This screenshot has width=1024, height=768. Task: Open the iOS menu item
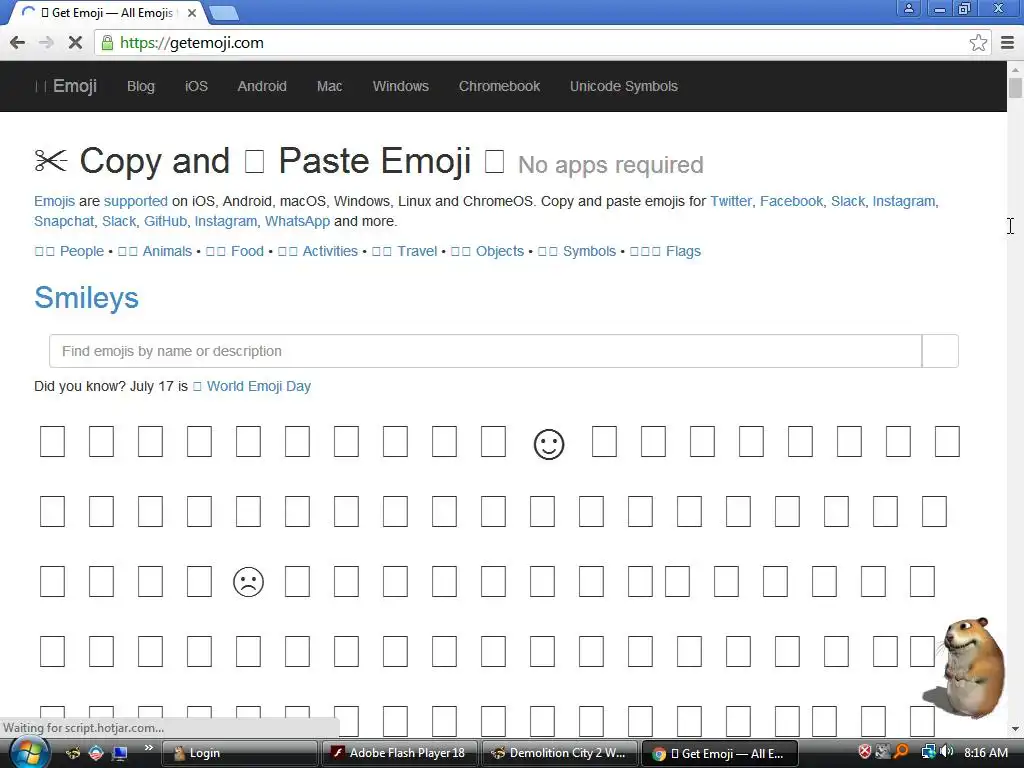click(x=196, y=86)
